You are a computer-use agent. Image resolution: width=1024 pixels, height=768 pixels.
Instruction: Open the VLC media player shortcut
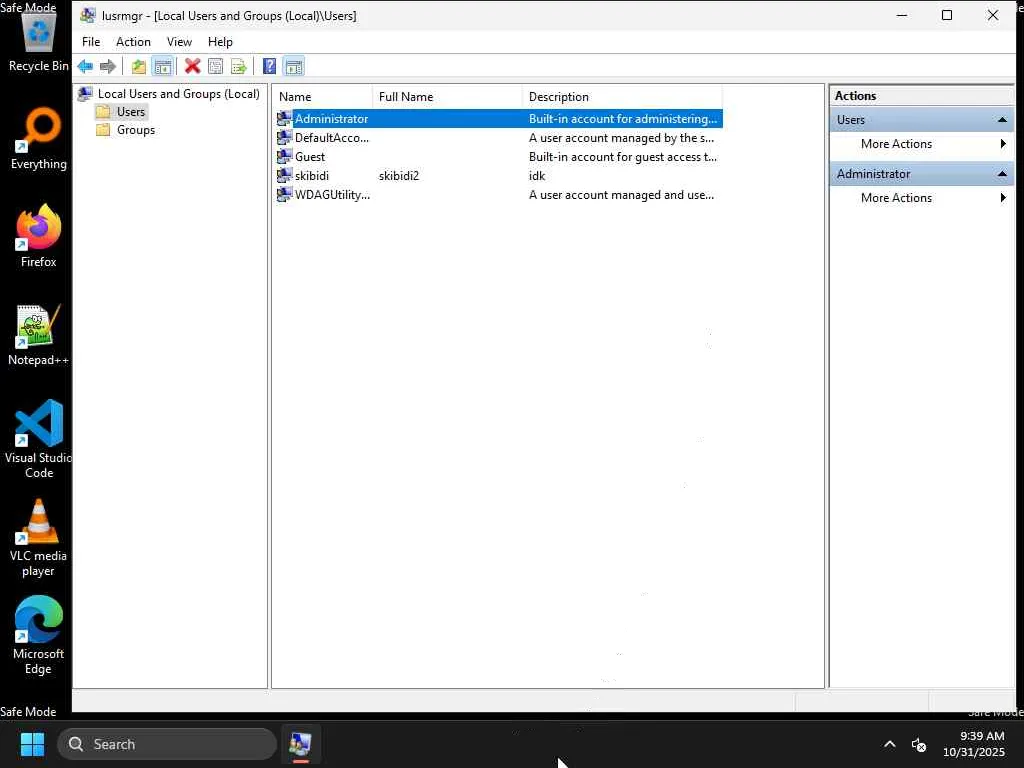38,537
